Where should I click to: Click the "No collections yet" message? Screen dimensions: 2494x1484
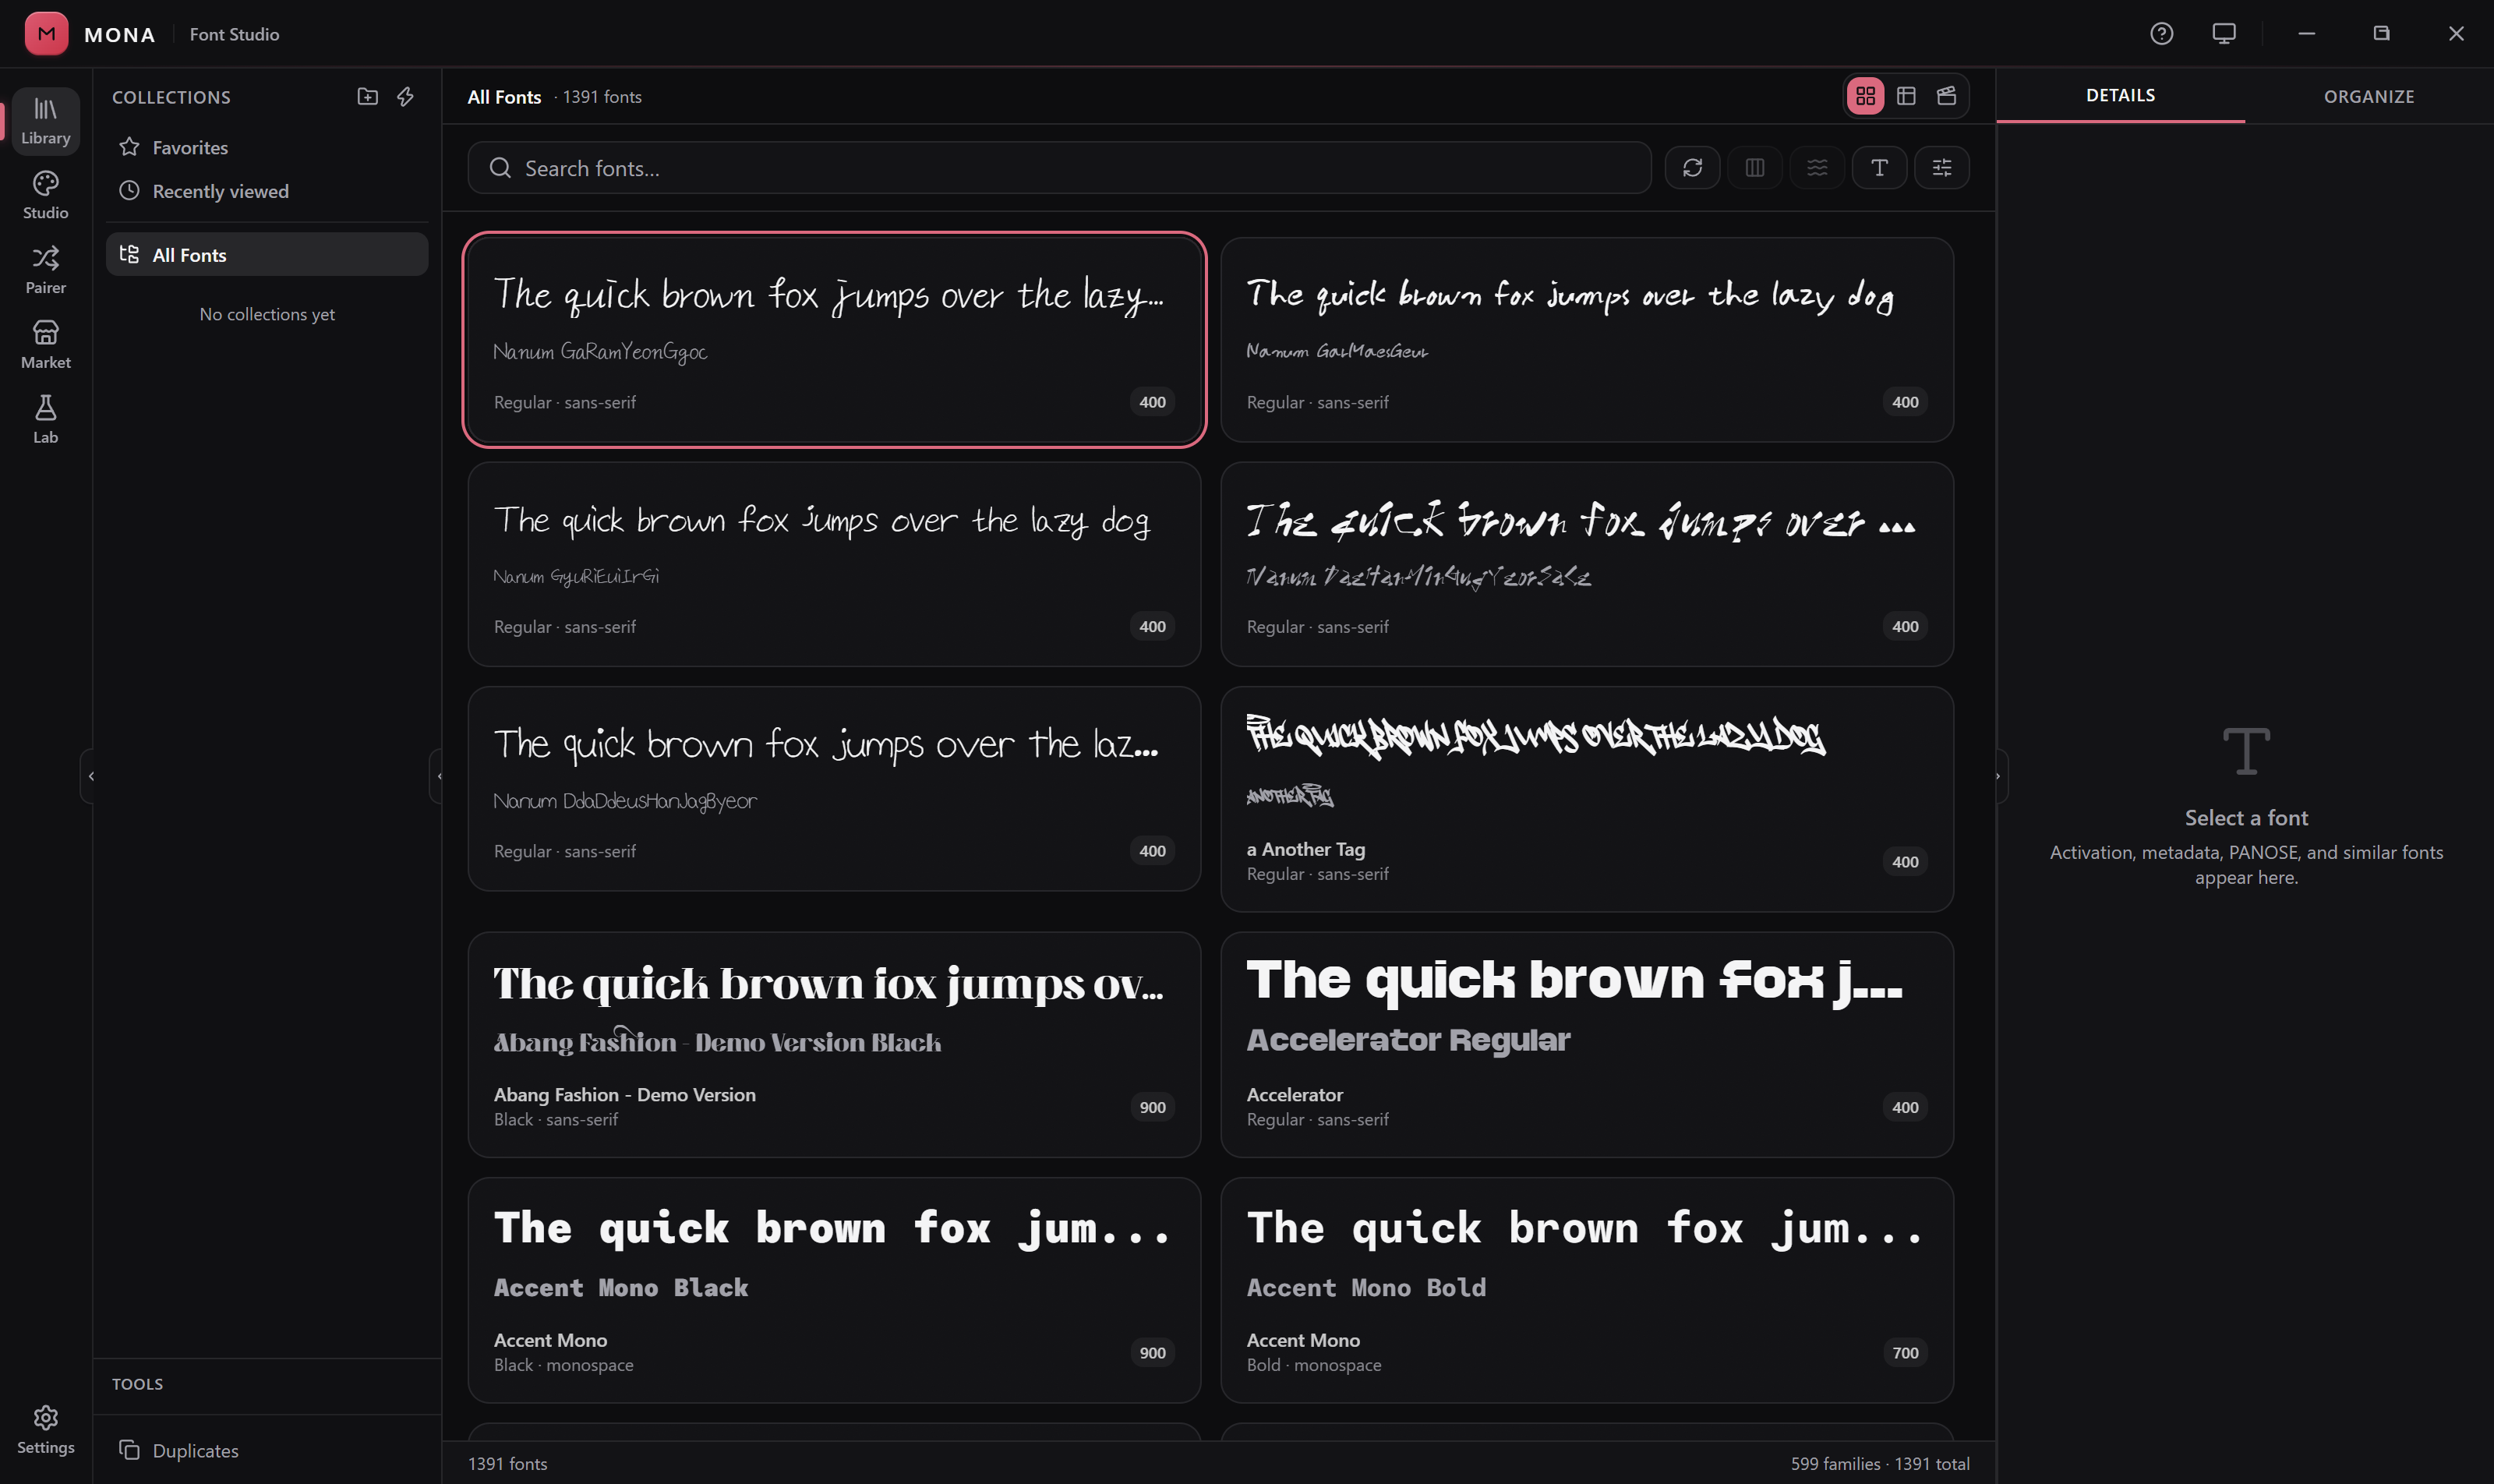267,314
